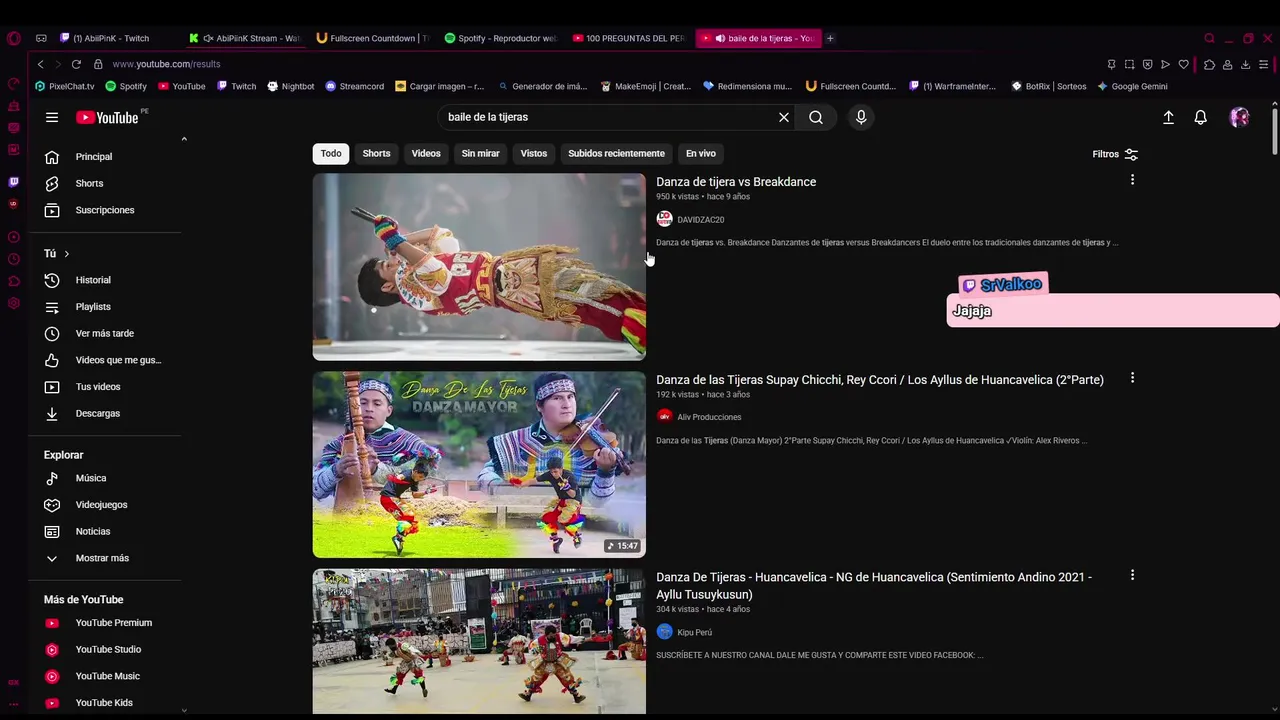Select the Sin mirar filter chip
The image size is (1280, 720).
tap(480, 153)
